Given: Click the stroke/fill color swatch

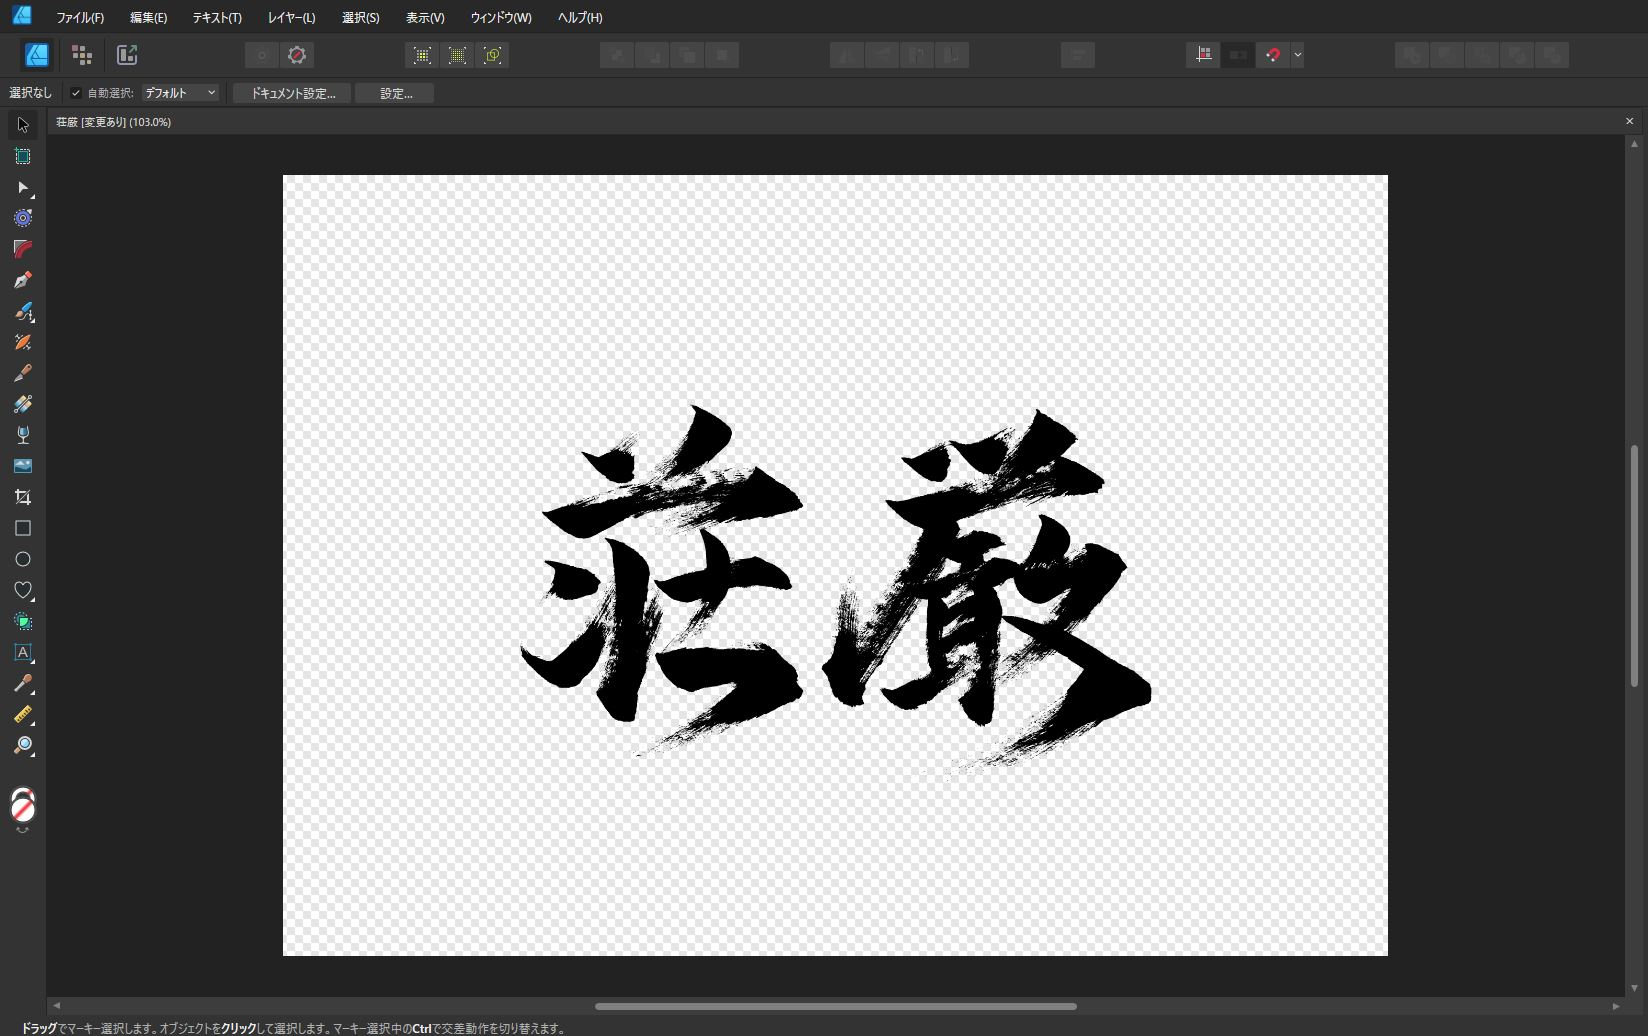Looking at the screenshot, I should 23,806.
